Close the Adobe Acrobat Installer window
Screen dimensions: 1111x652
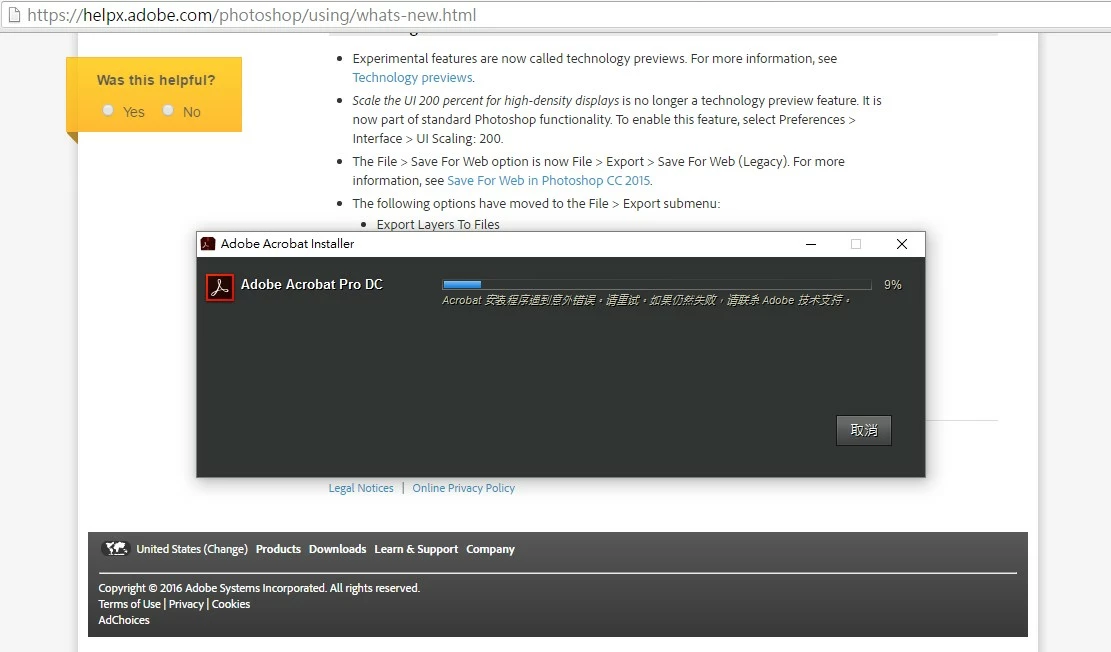click(x=901, y=244)
